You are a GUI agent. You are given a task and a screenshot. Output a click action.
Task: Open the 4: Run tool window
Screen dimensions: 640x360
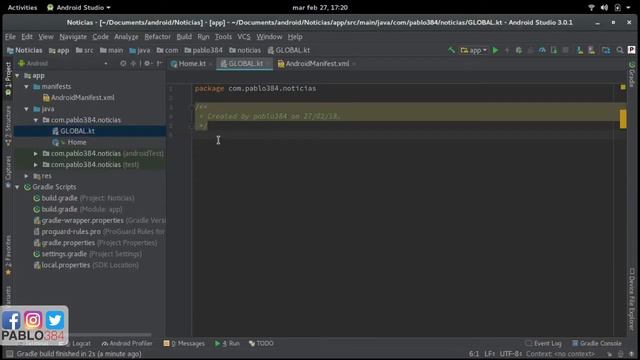click(x=227, y=344)
